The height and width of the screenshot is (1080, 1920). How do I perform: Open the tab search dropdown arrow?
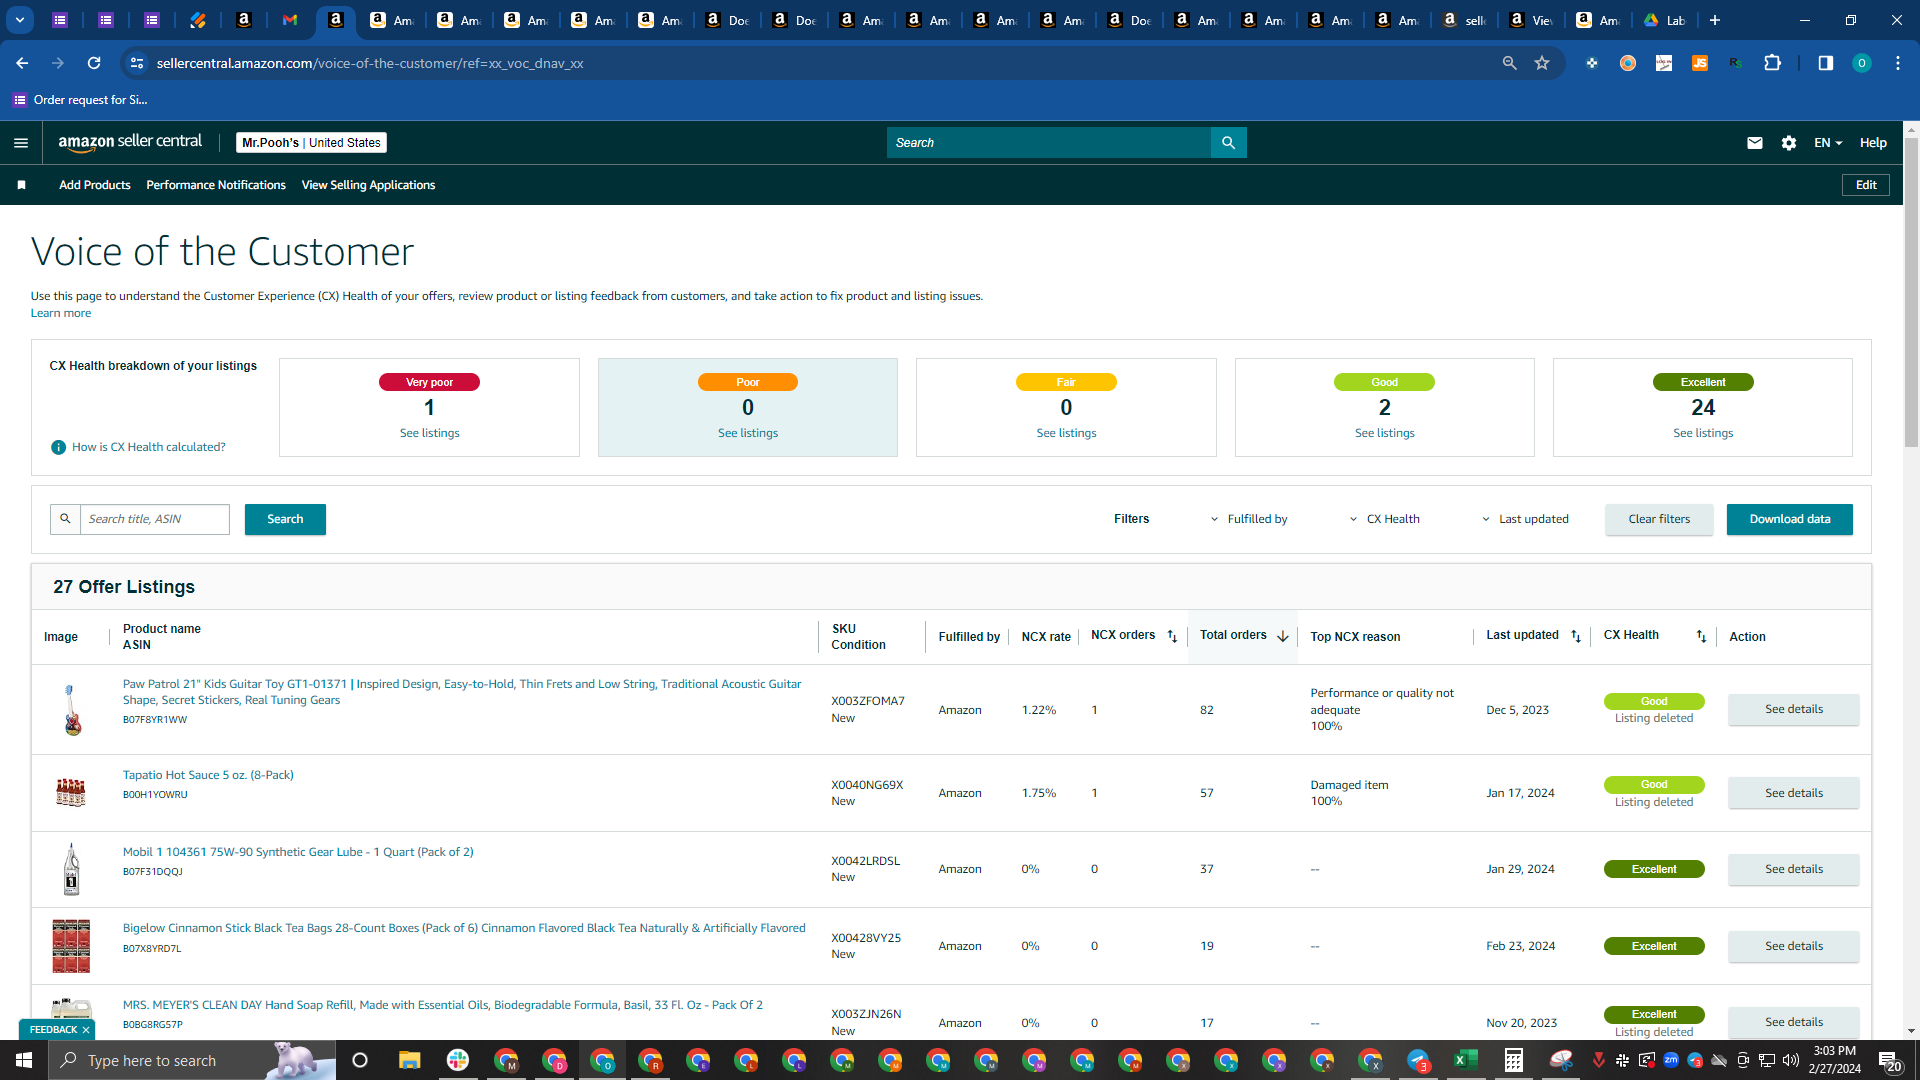pos(20,20)
